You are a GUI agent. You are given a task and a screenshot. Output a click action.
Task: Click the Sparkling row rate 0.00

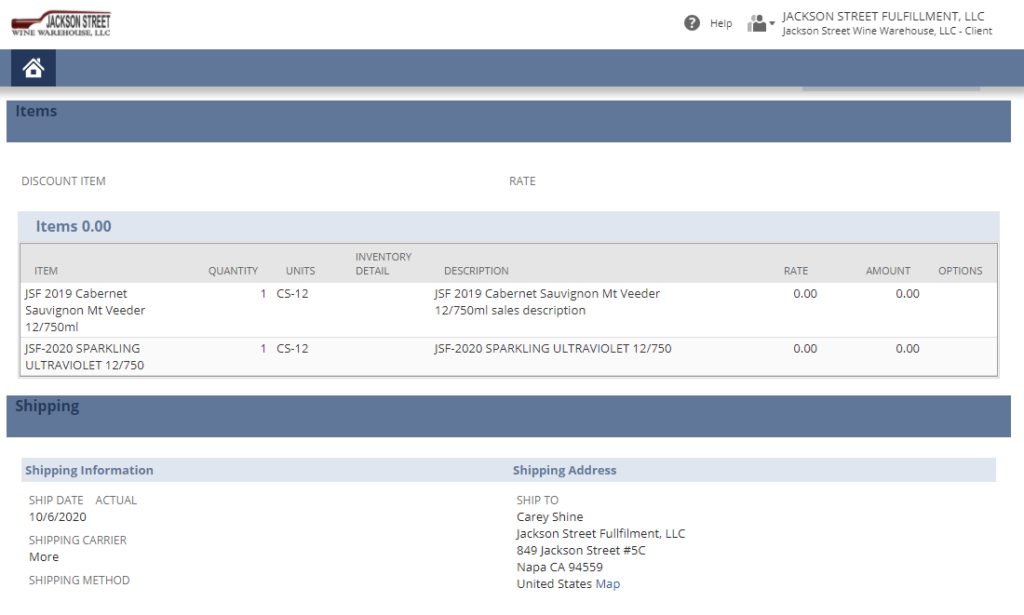pyautogui.click(x=805, y=349)
